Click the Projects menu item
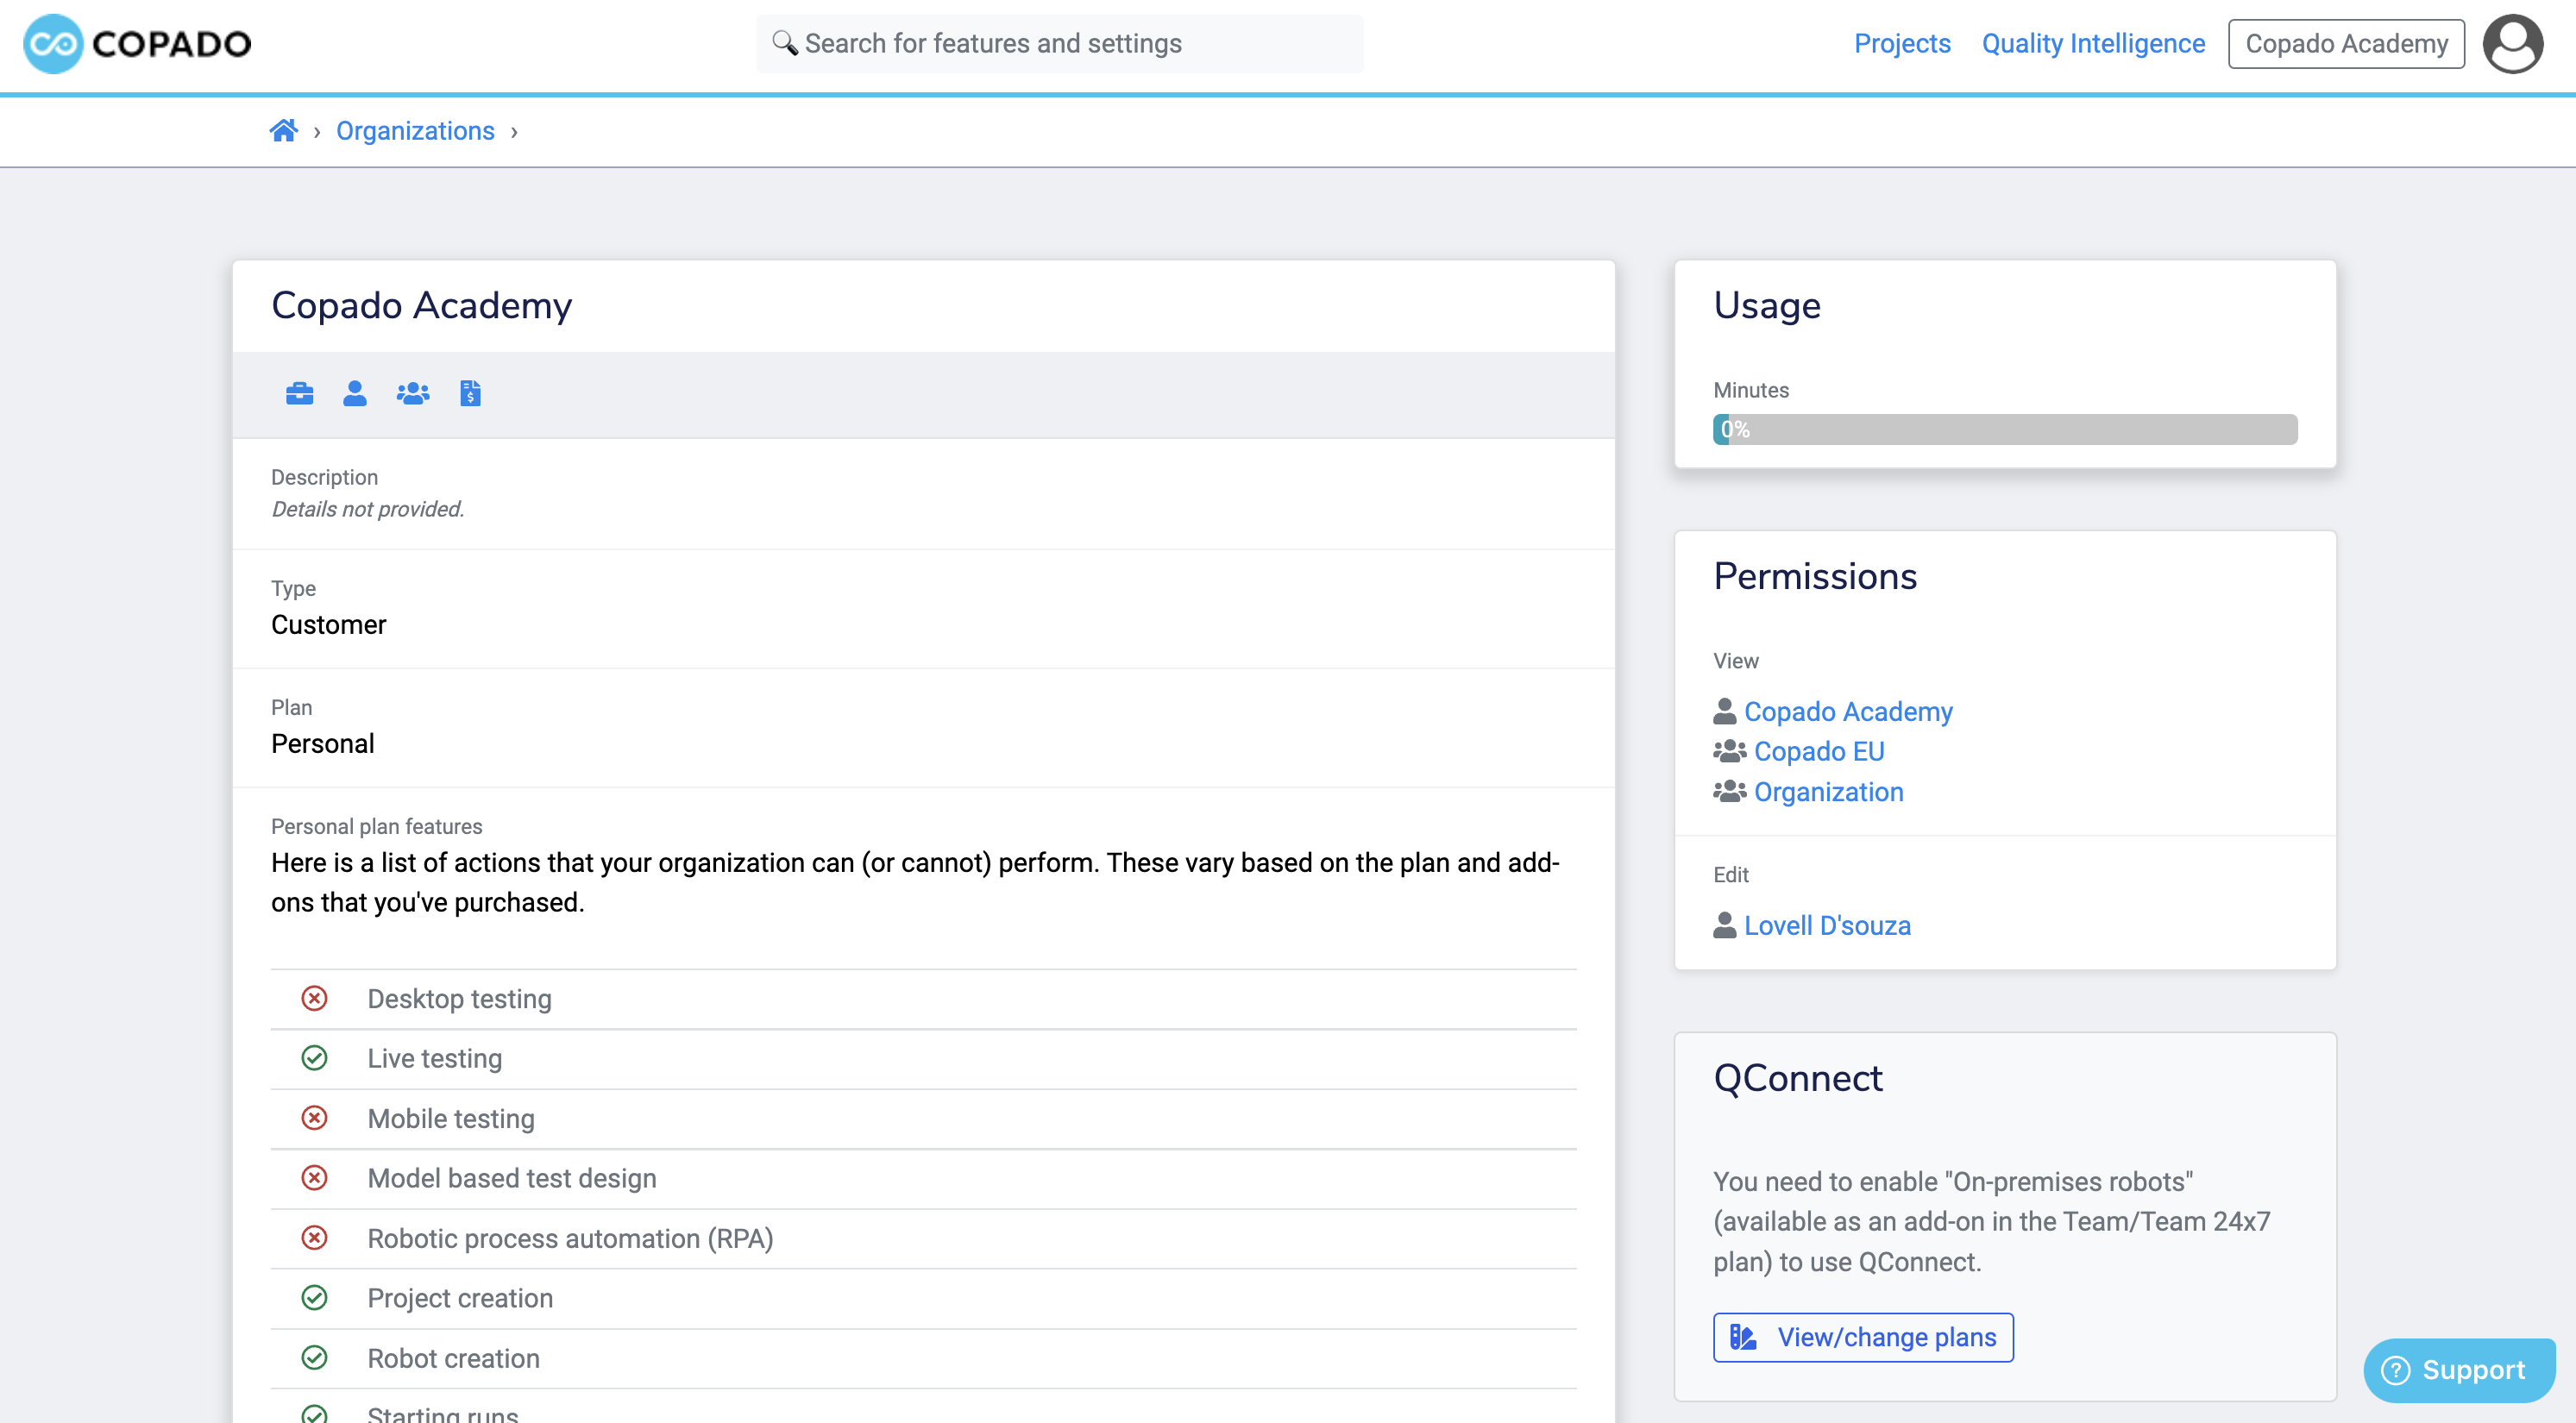The image size is (2576, 1423). (1901, 44)
